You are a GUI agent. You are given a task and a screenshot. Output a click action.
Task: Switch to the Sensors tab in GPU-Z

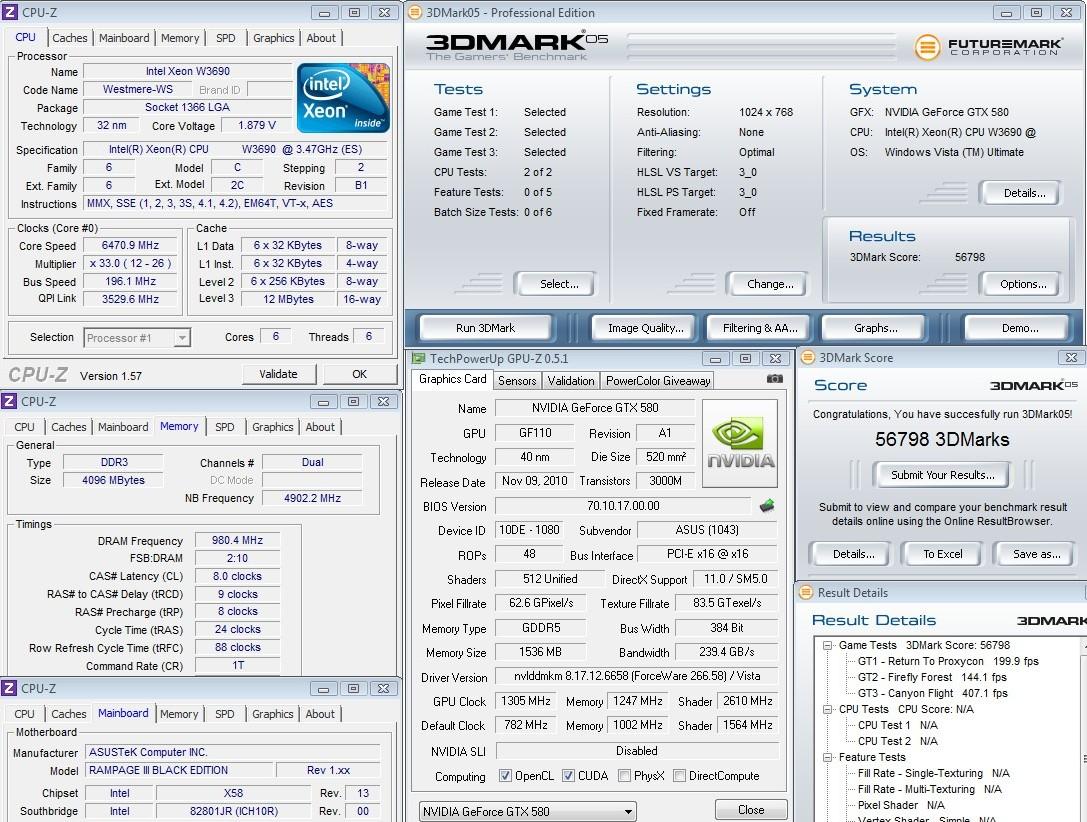click(x=517, y=381)
